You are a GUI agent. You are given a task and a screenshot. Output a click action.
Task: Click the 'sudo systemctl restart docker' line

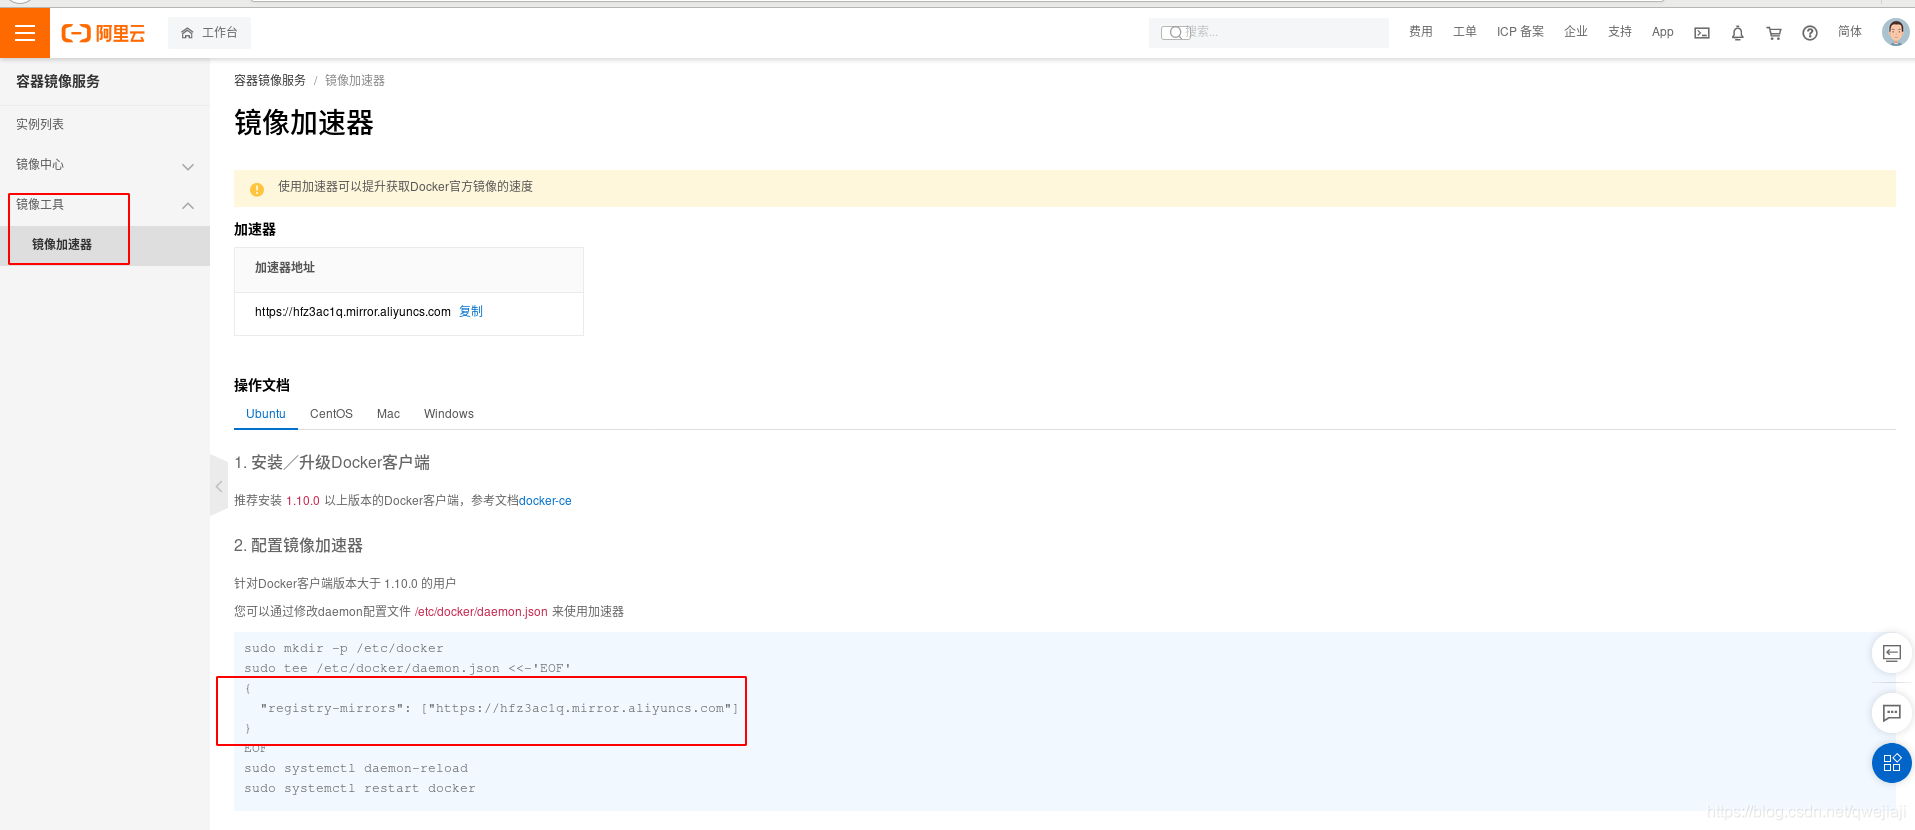pyautogui.click(x=360, y=789)
